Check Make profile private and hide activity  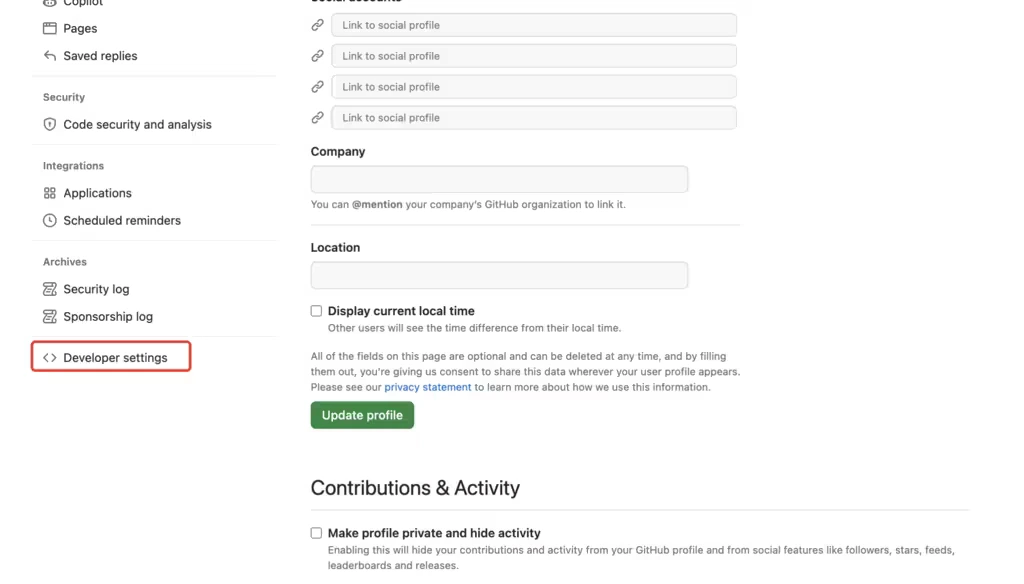pos(316,533)
